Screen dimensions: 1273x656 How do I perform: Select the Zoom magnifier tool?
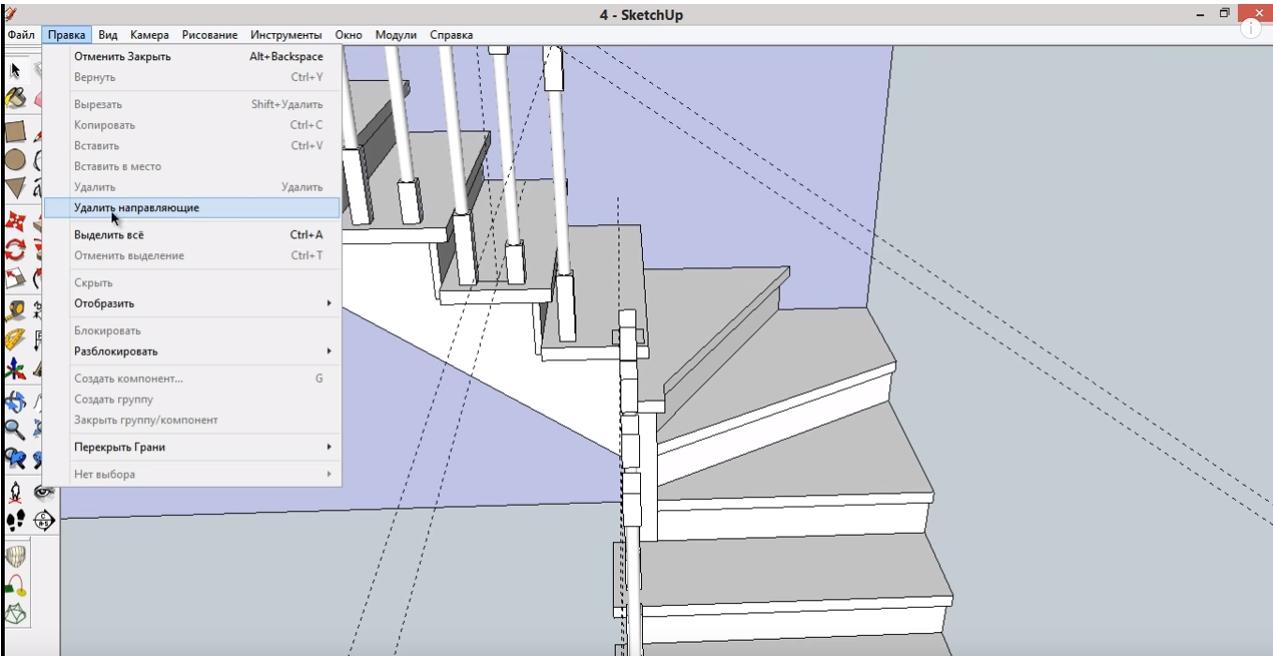tap(15, 430)
